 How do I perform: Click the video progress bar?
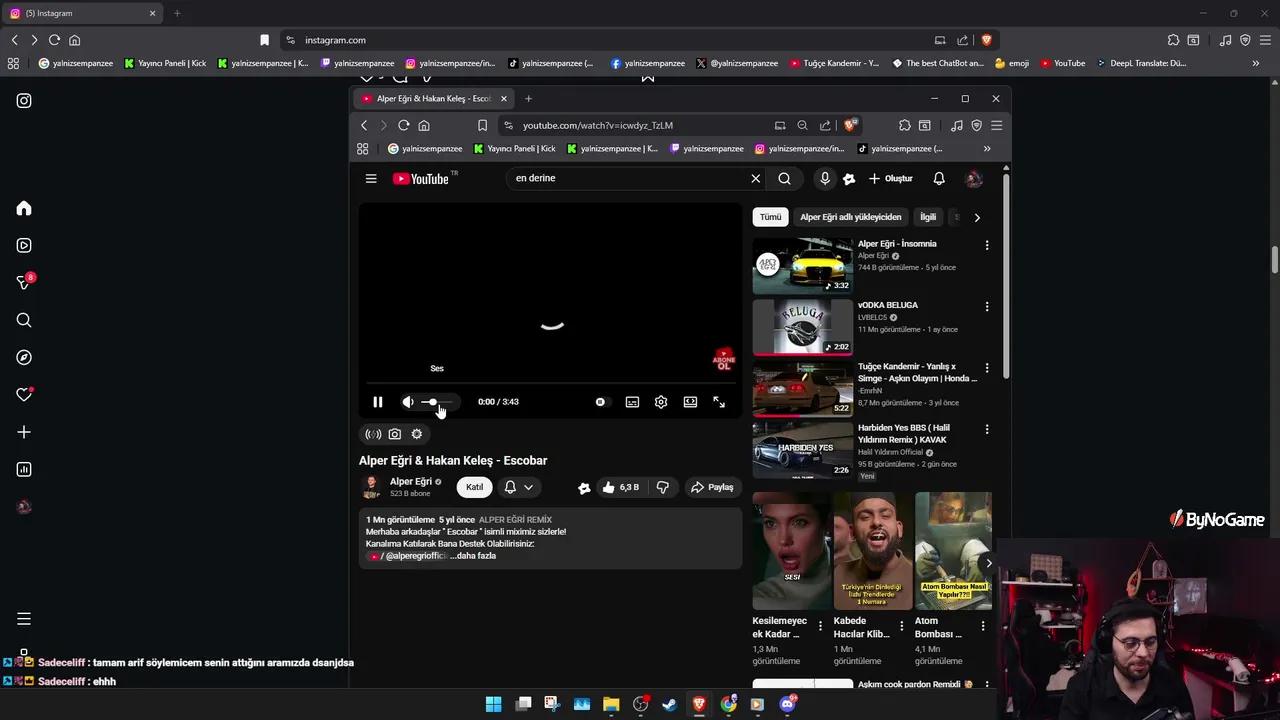pos(551,383)
